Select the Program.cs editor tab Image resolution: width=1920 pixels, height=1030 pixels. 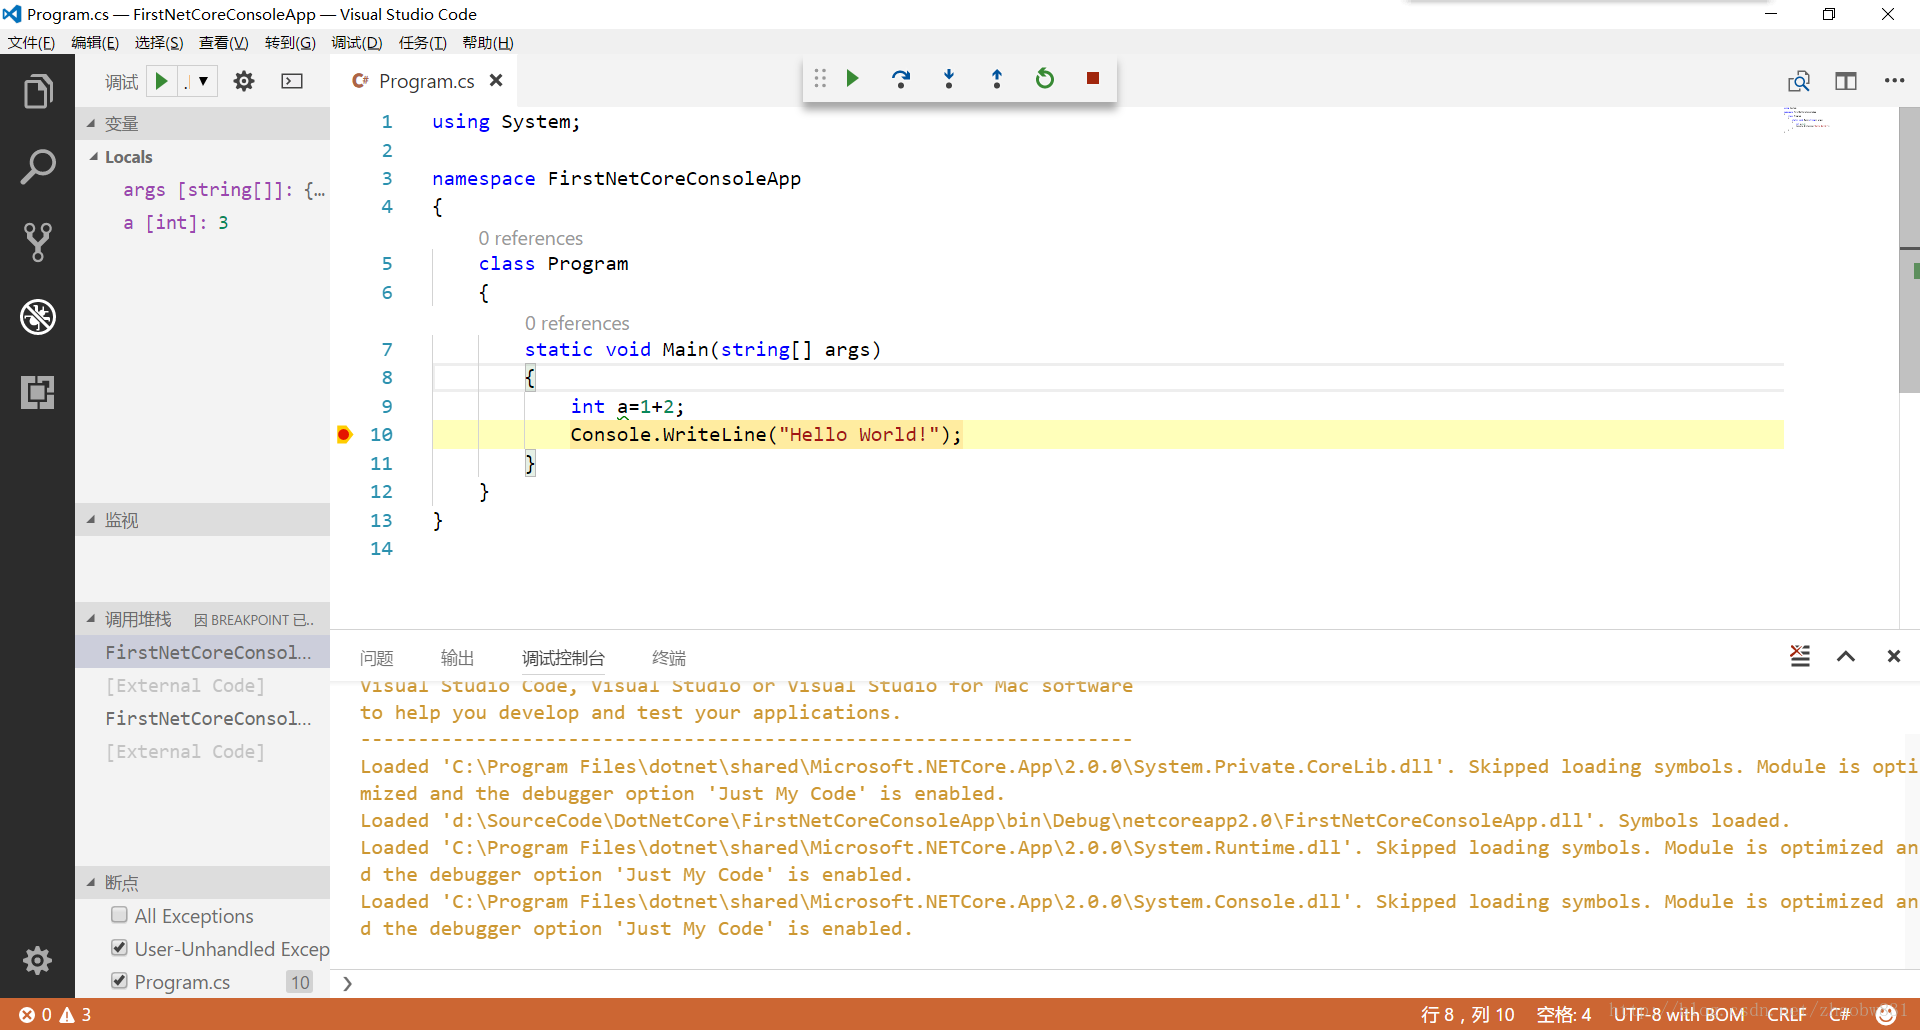click(427, 81)
